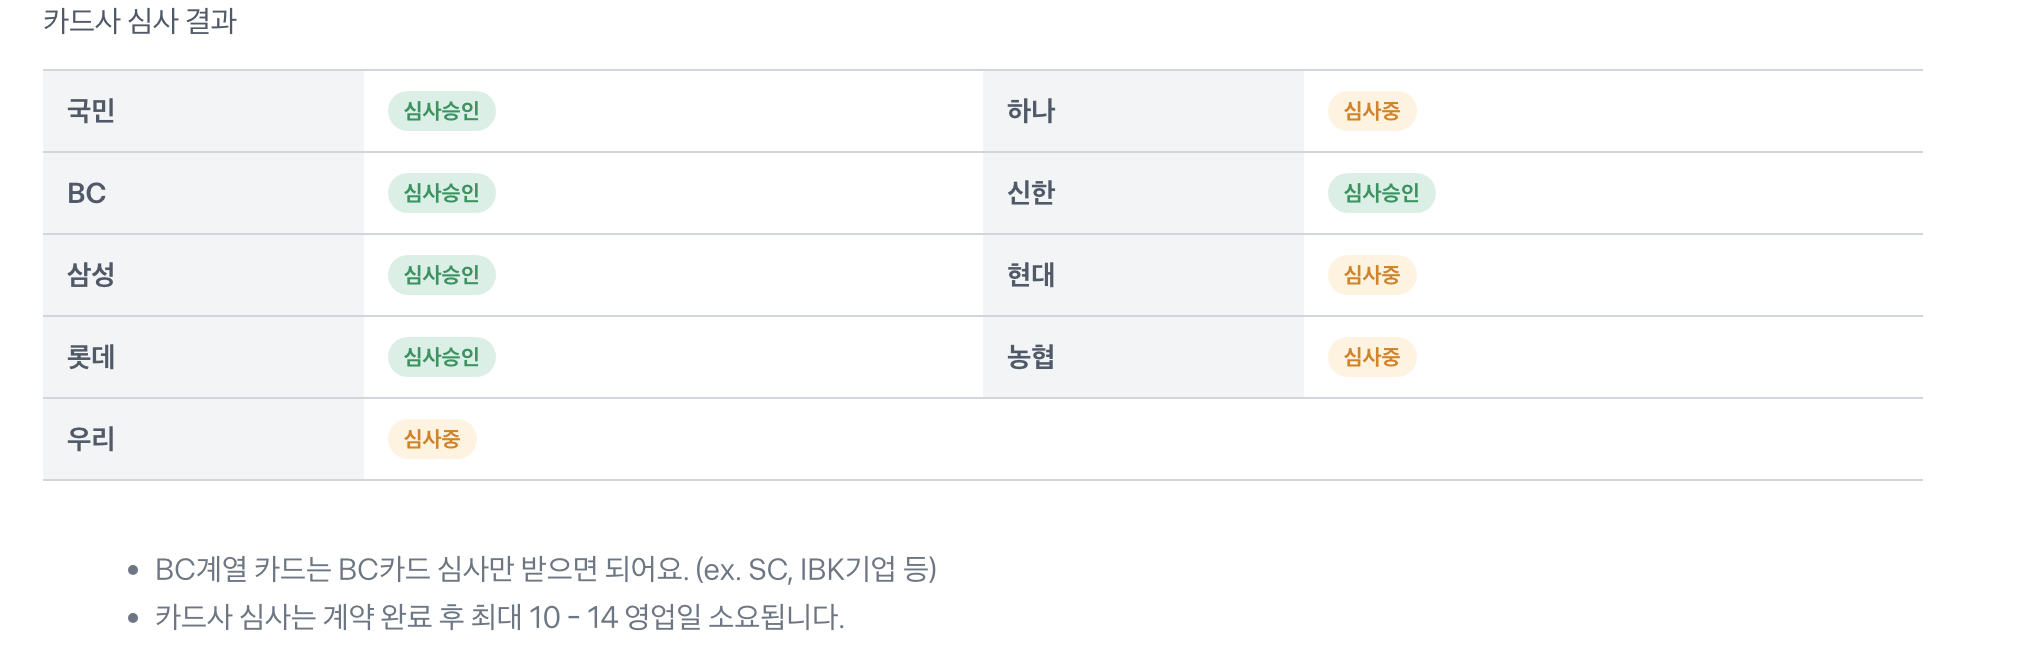The image size is (2030, 652).
Task: Select the 현대 card label
Action: pos(1031,275)
